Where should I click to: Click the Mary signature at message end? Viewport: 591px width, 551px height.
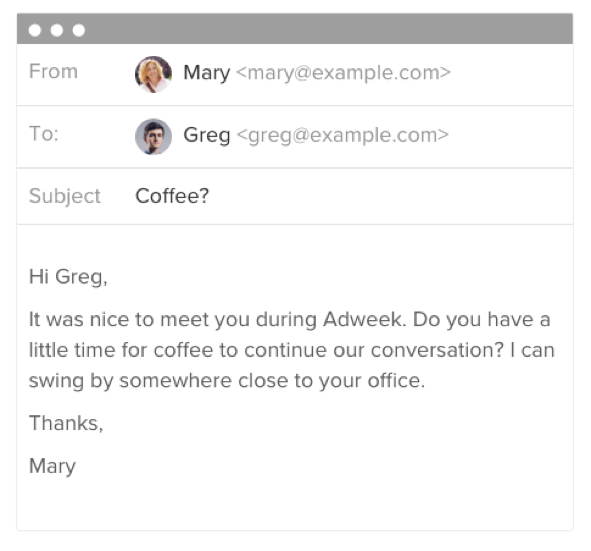(x=52, y=467)
